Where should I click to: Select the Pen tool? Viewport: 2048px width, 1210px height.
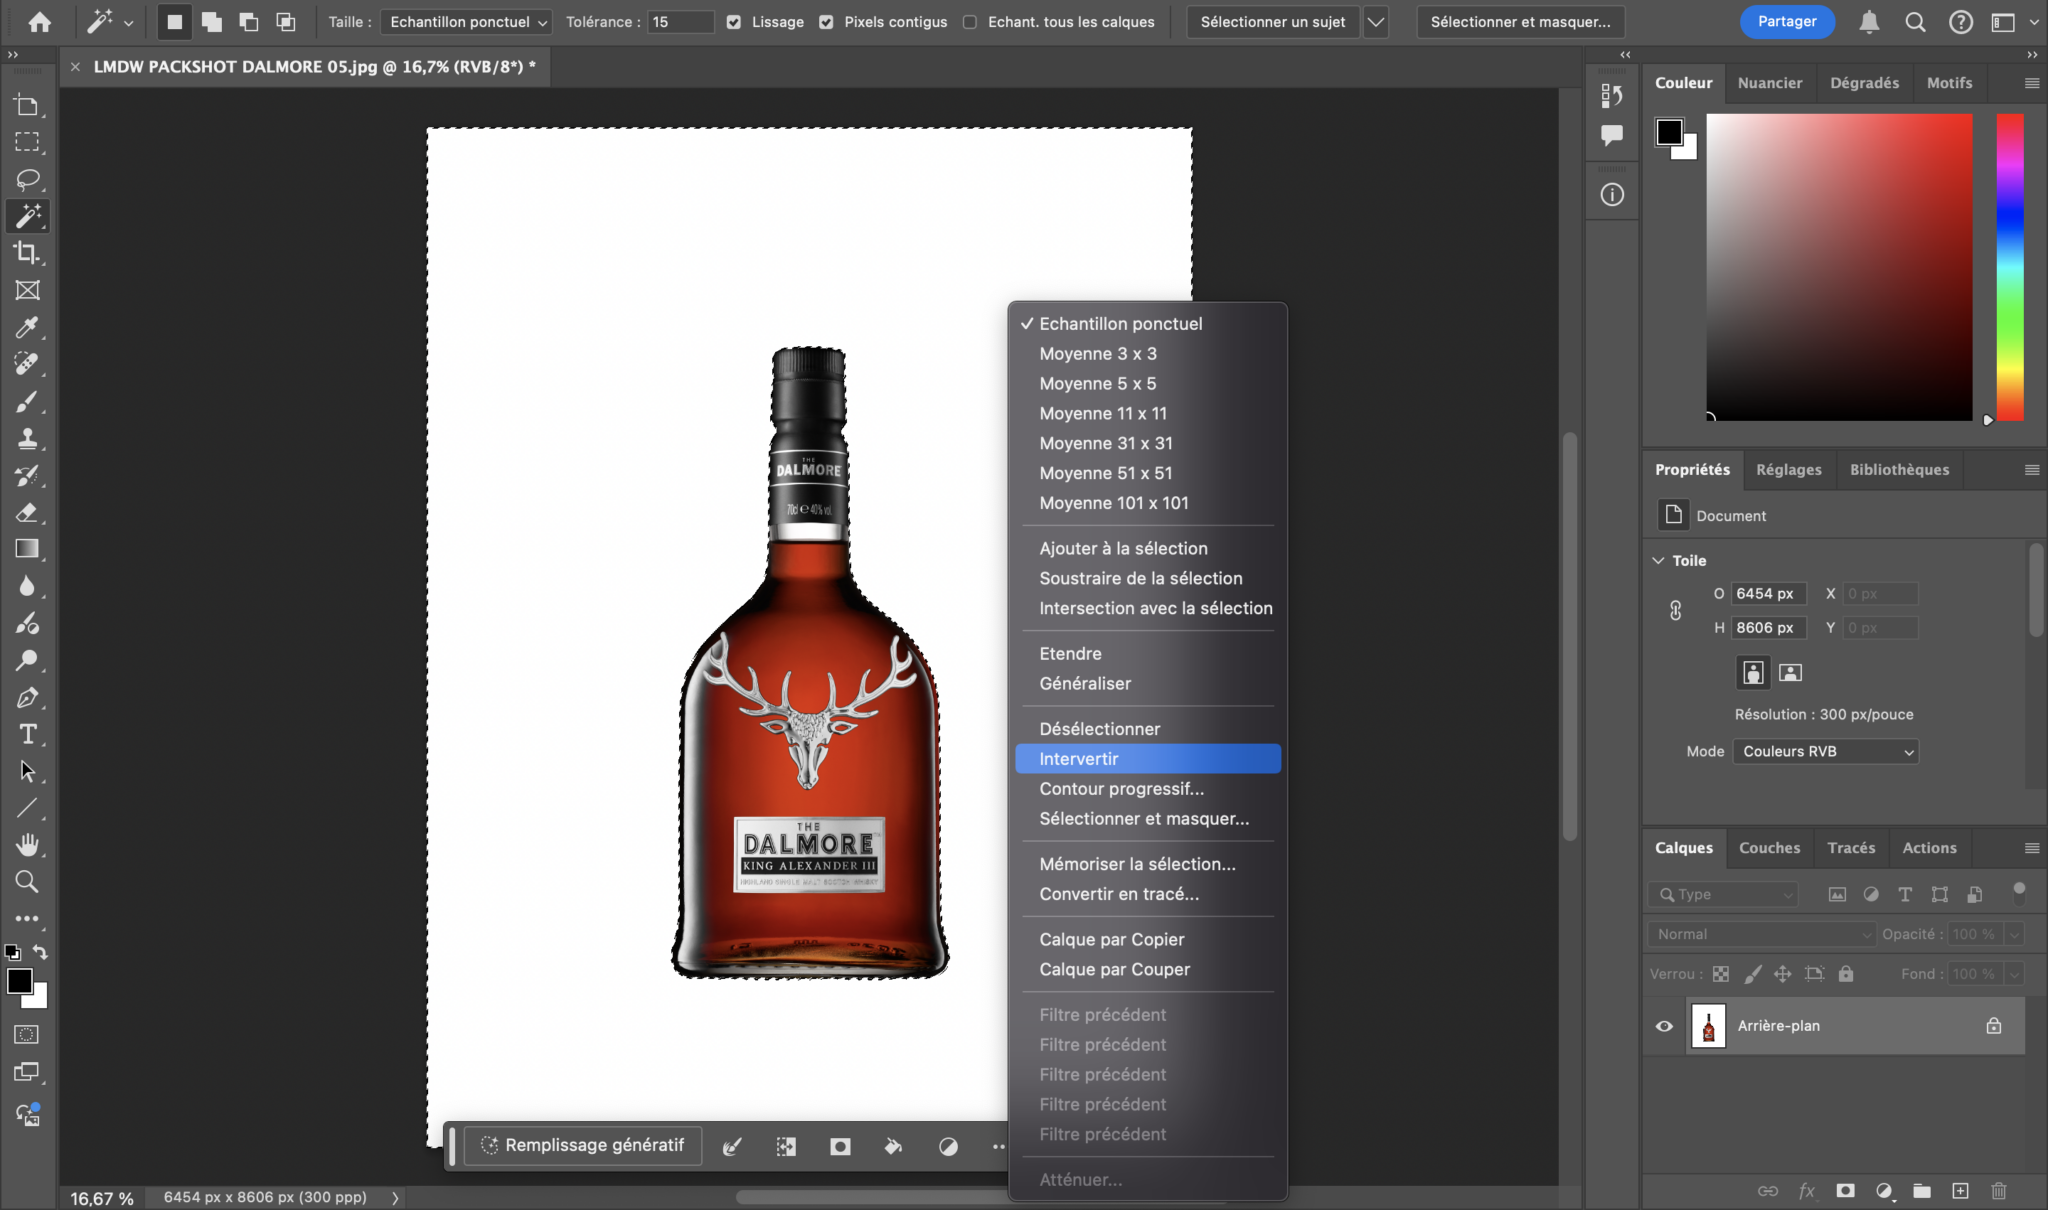click(x=27, y=698)
